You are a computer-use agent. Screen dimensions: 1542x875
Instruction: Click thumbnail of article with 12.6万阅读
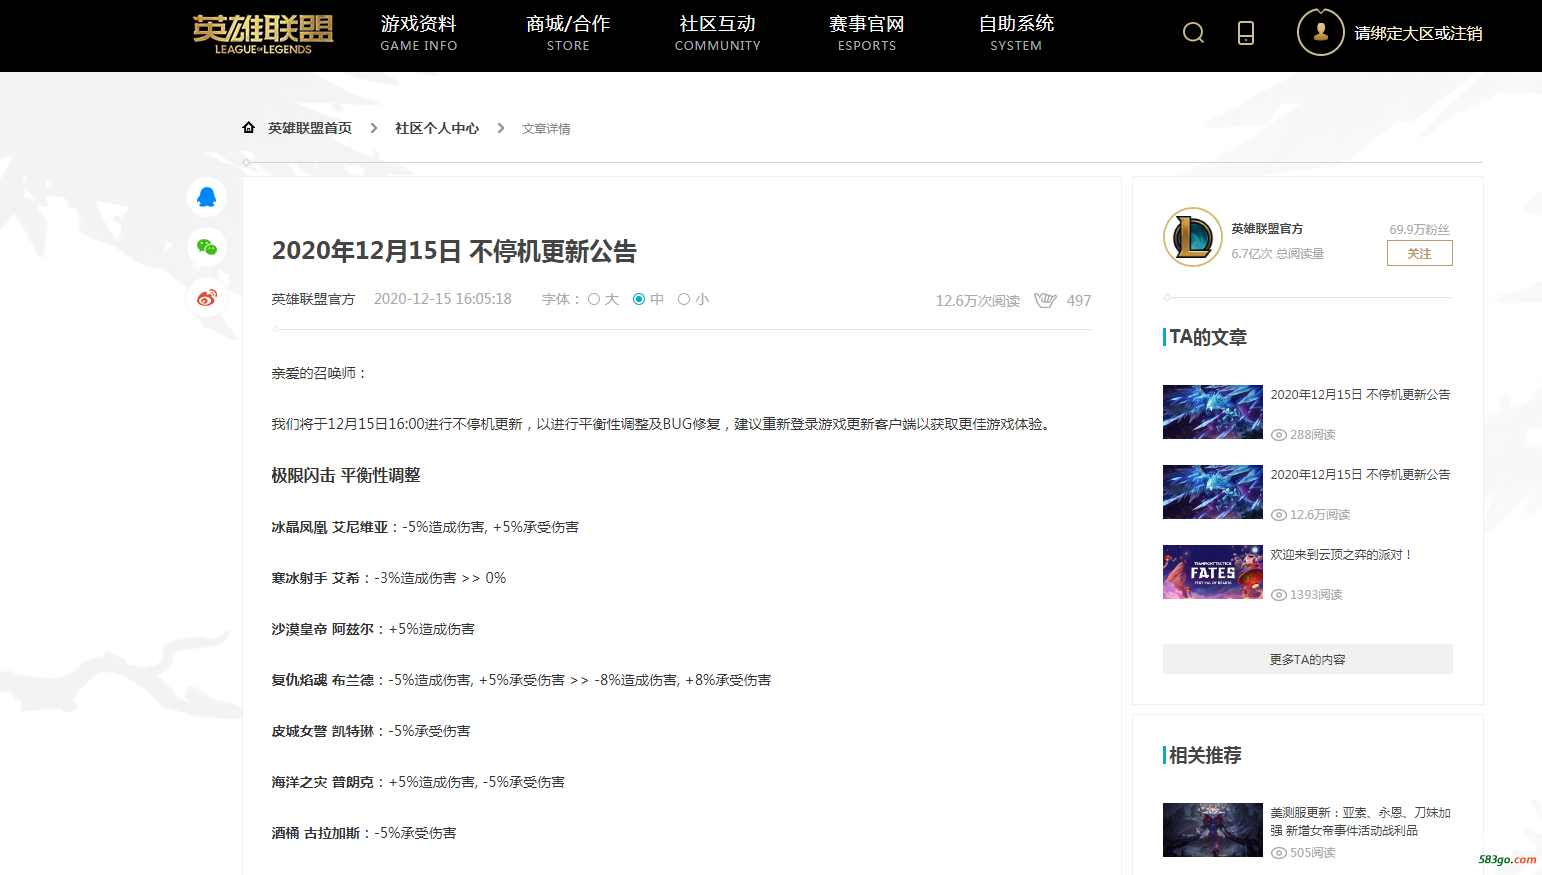tap(1213, 492)
